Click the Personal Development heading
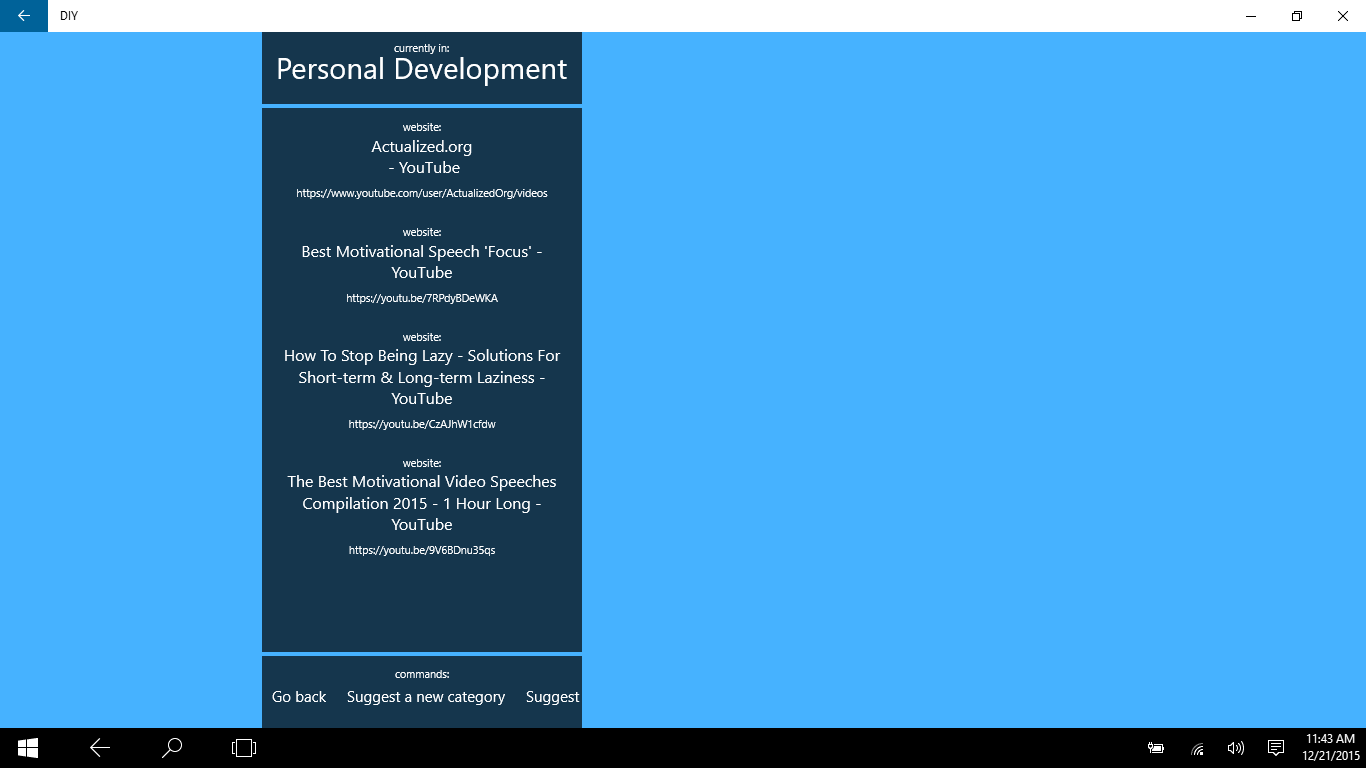The width and height of the screenshot is (1366, 768). click(422, 69)
